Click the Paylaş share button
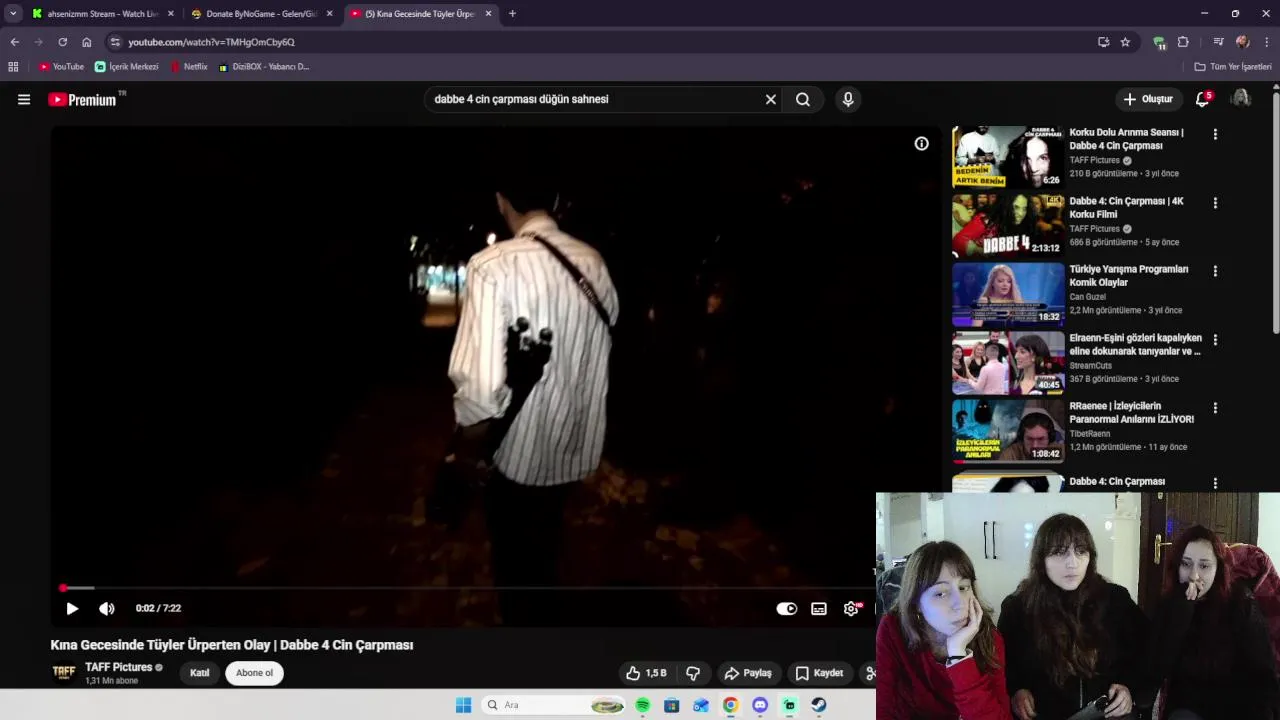The image size is (1280, 720). point(749,673)
